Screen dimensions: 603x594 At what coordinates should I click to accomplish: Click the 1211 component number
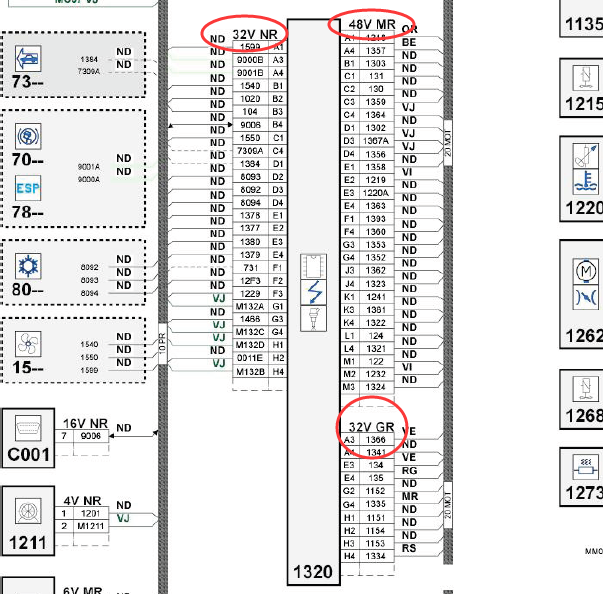(x=28, y=543)
